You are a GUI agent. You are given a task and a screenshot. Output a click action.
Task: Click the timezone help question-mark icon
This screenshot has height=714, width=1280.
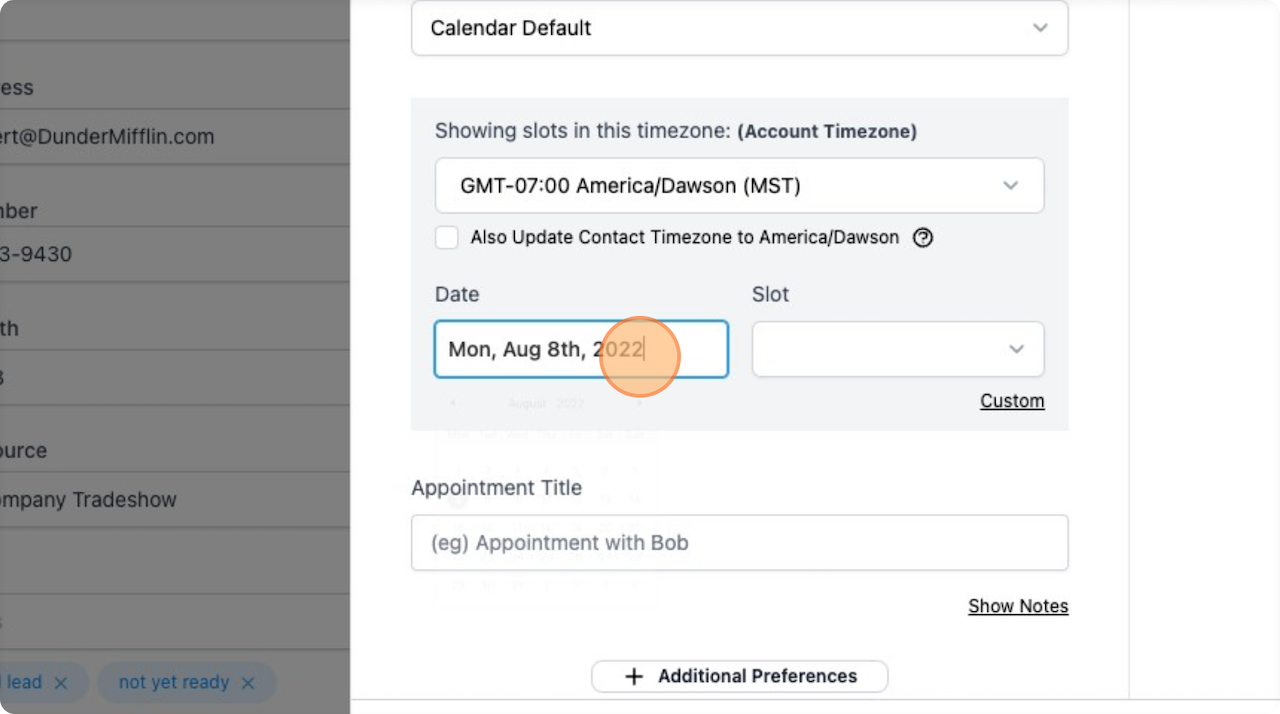pos(923,238)
